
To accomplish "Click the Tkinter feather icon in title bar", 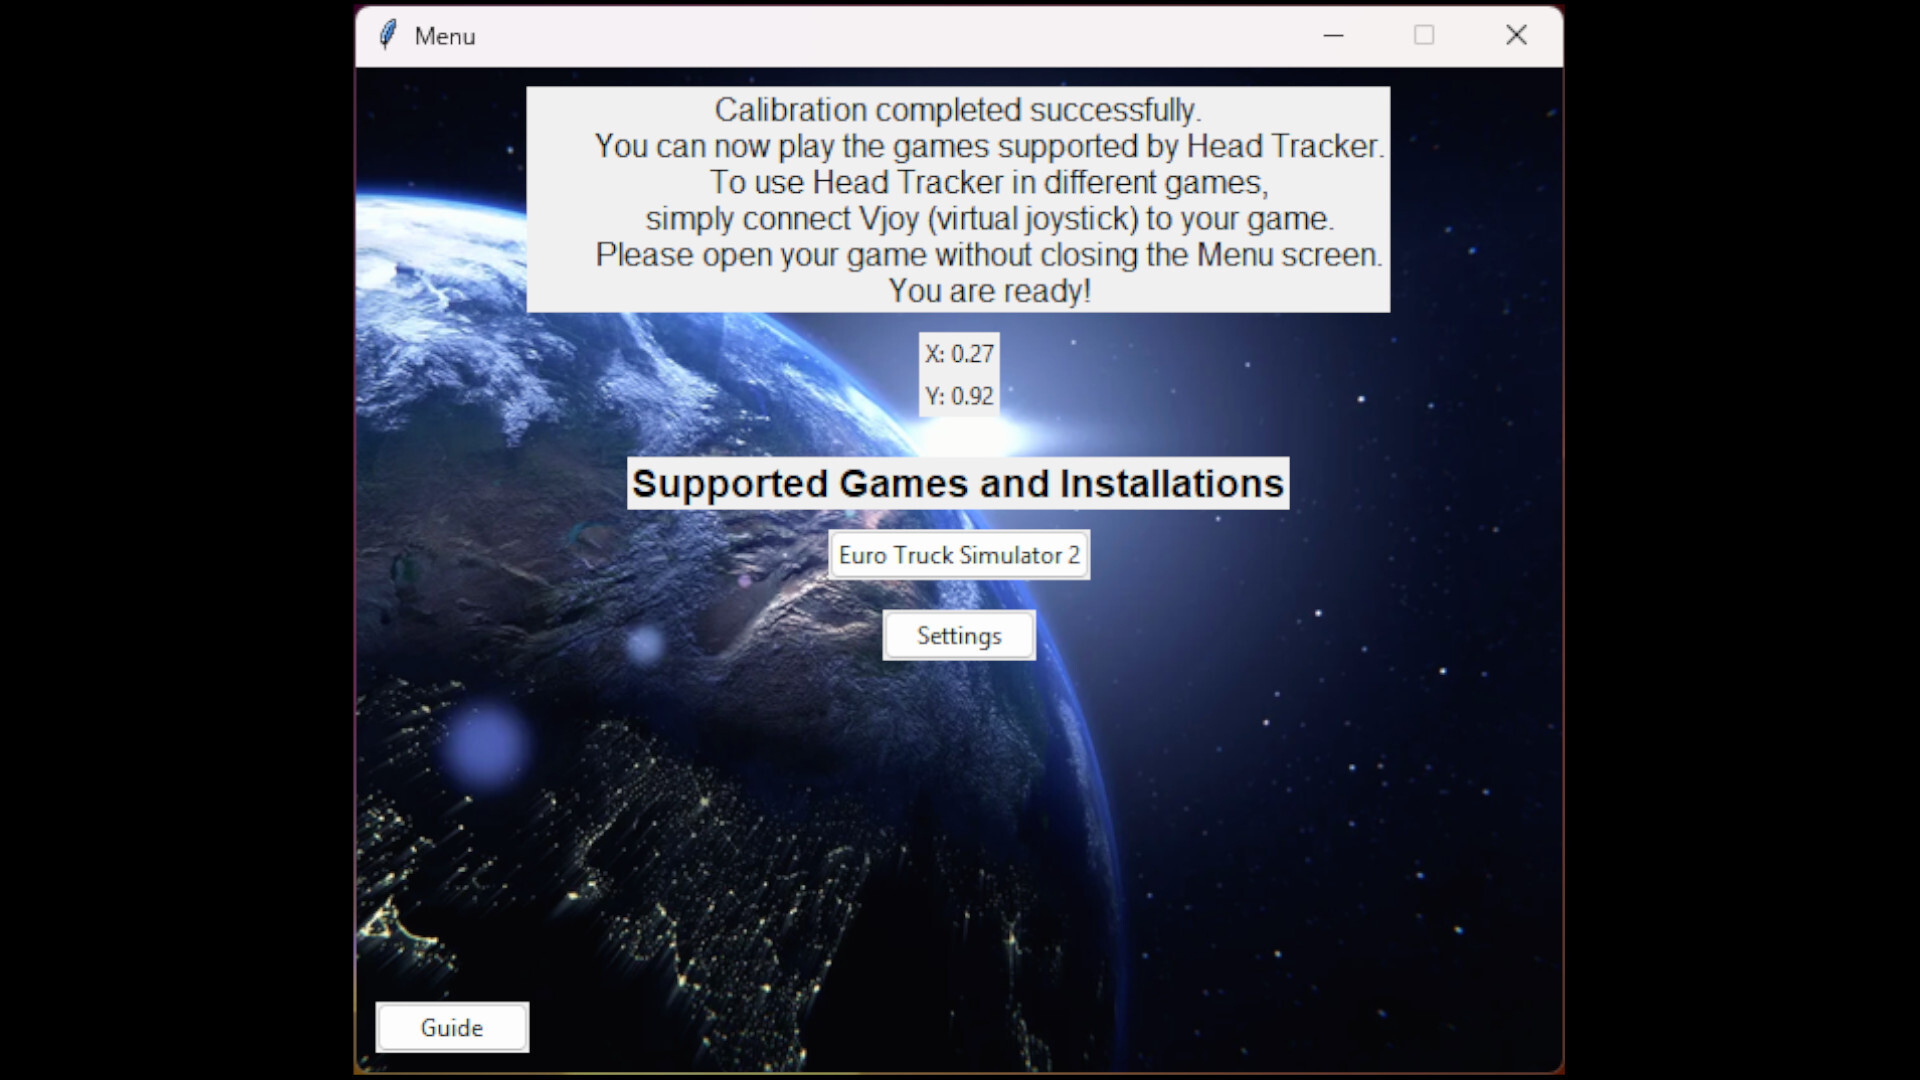I will (x=388, y=35).
